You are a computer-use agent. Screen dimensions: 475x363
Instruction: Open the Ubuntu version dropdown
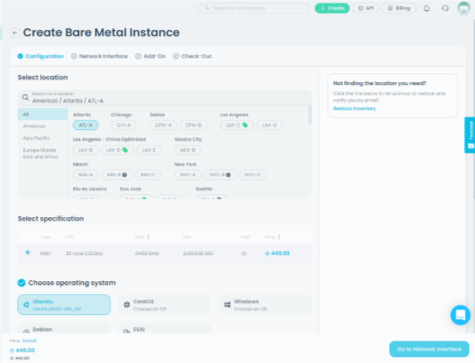pos(64,305)
